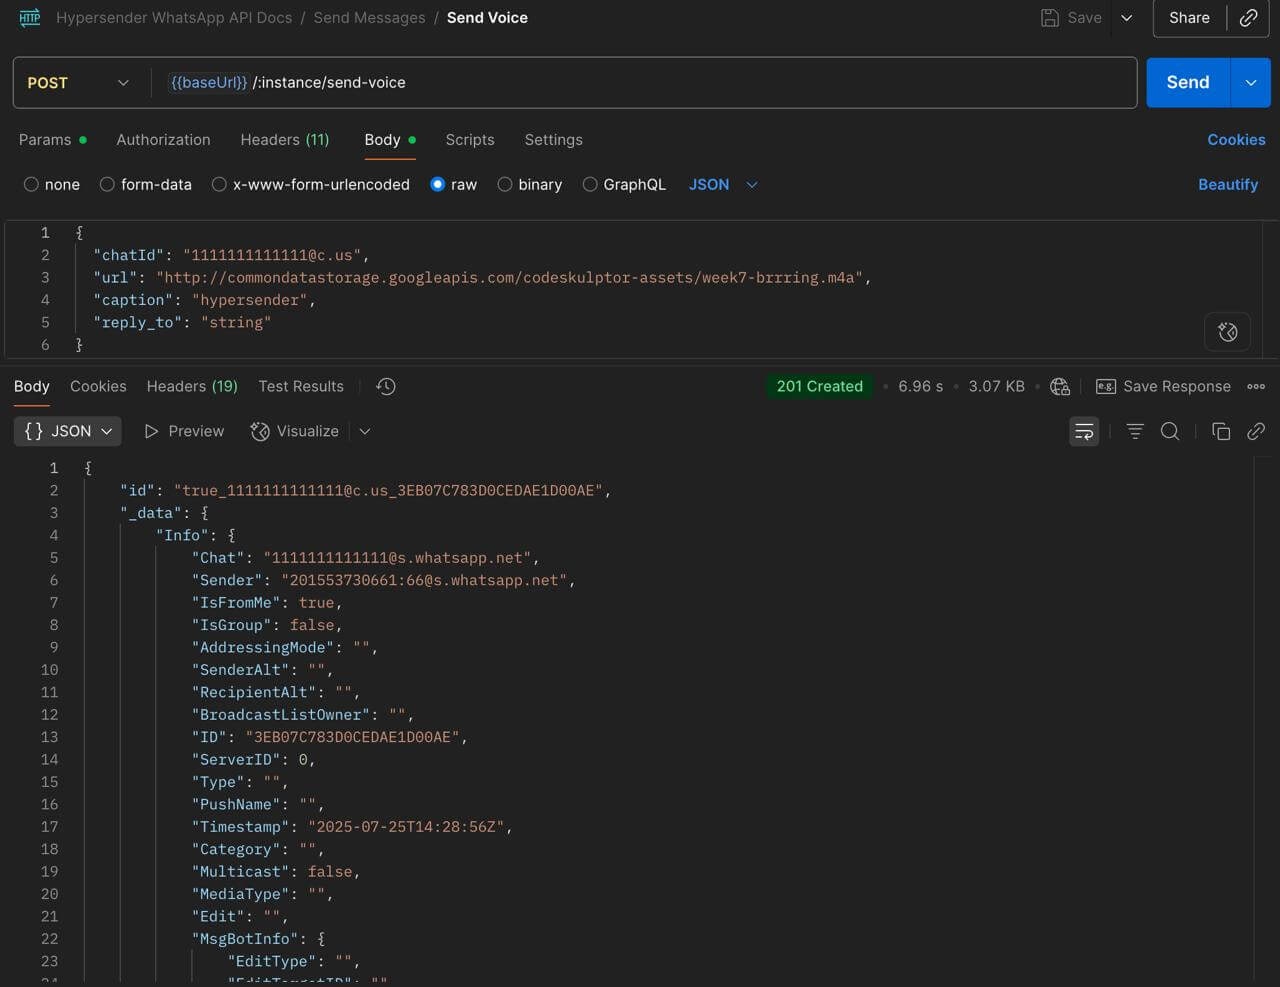Open the Test Results tab
Viewport: 1280px width, 987px height.
tap(300, 386)
